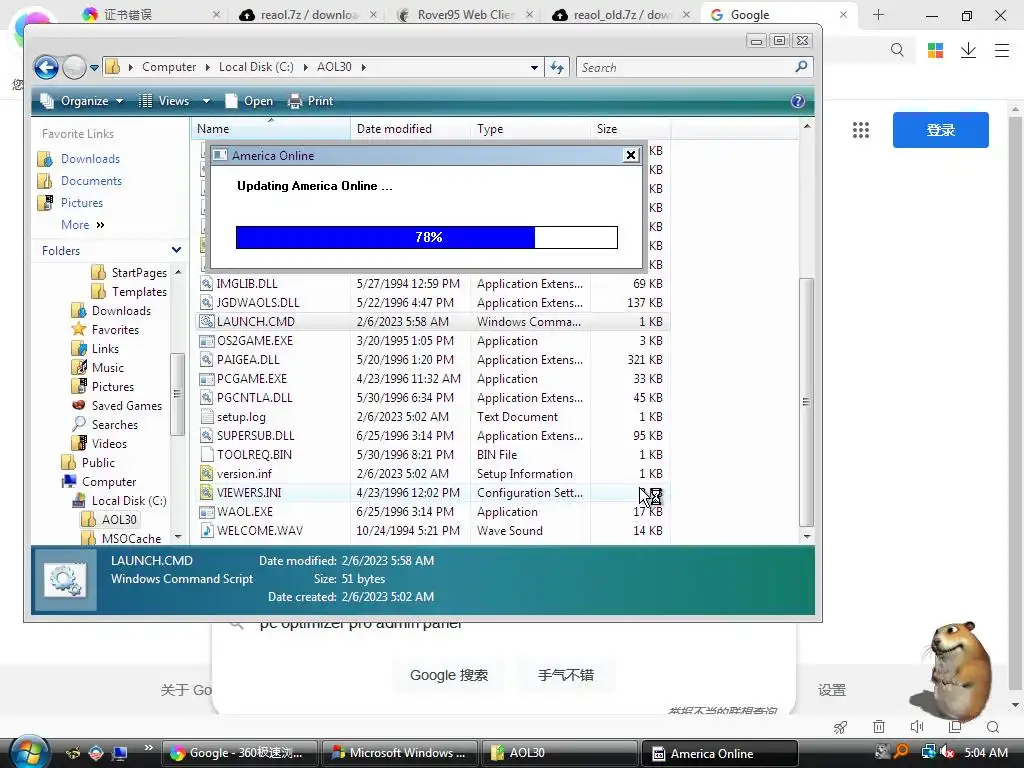
Task: Open the Views menu
Action: point(165,101)
